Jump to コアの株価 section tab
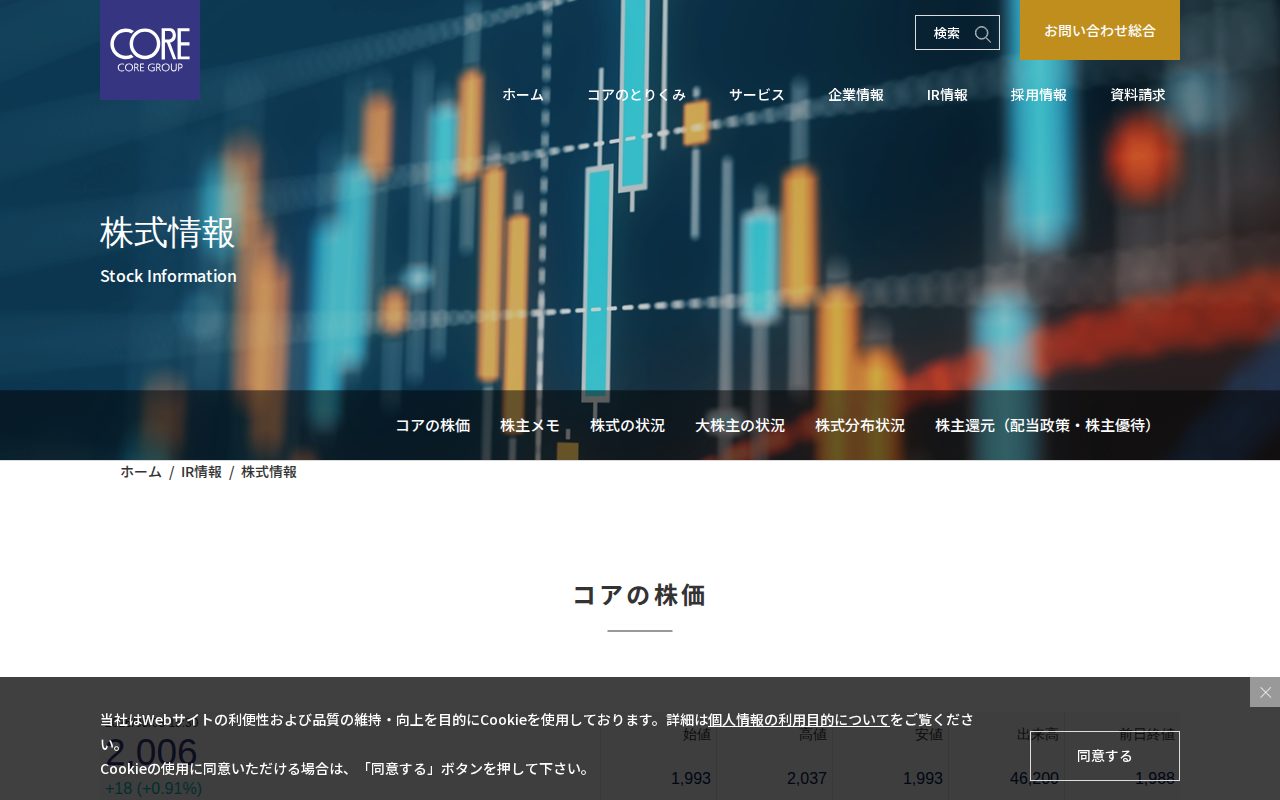The width and height of the screenshot is (1280, 800). [432, 425]
